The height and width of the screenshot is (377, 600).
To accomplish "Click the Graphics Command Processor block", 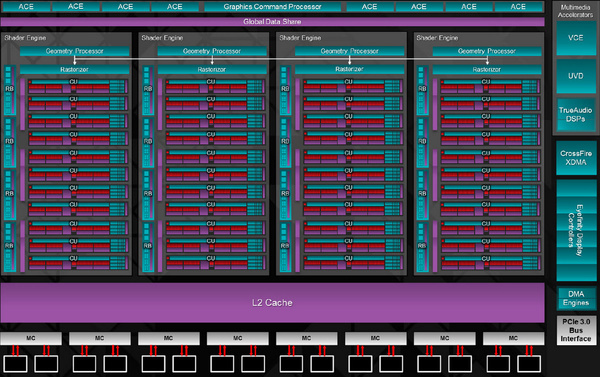I will click(x=272, y=7).
